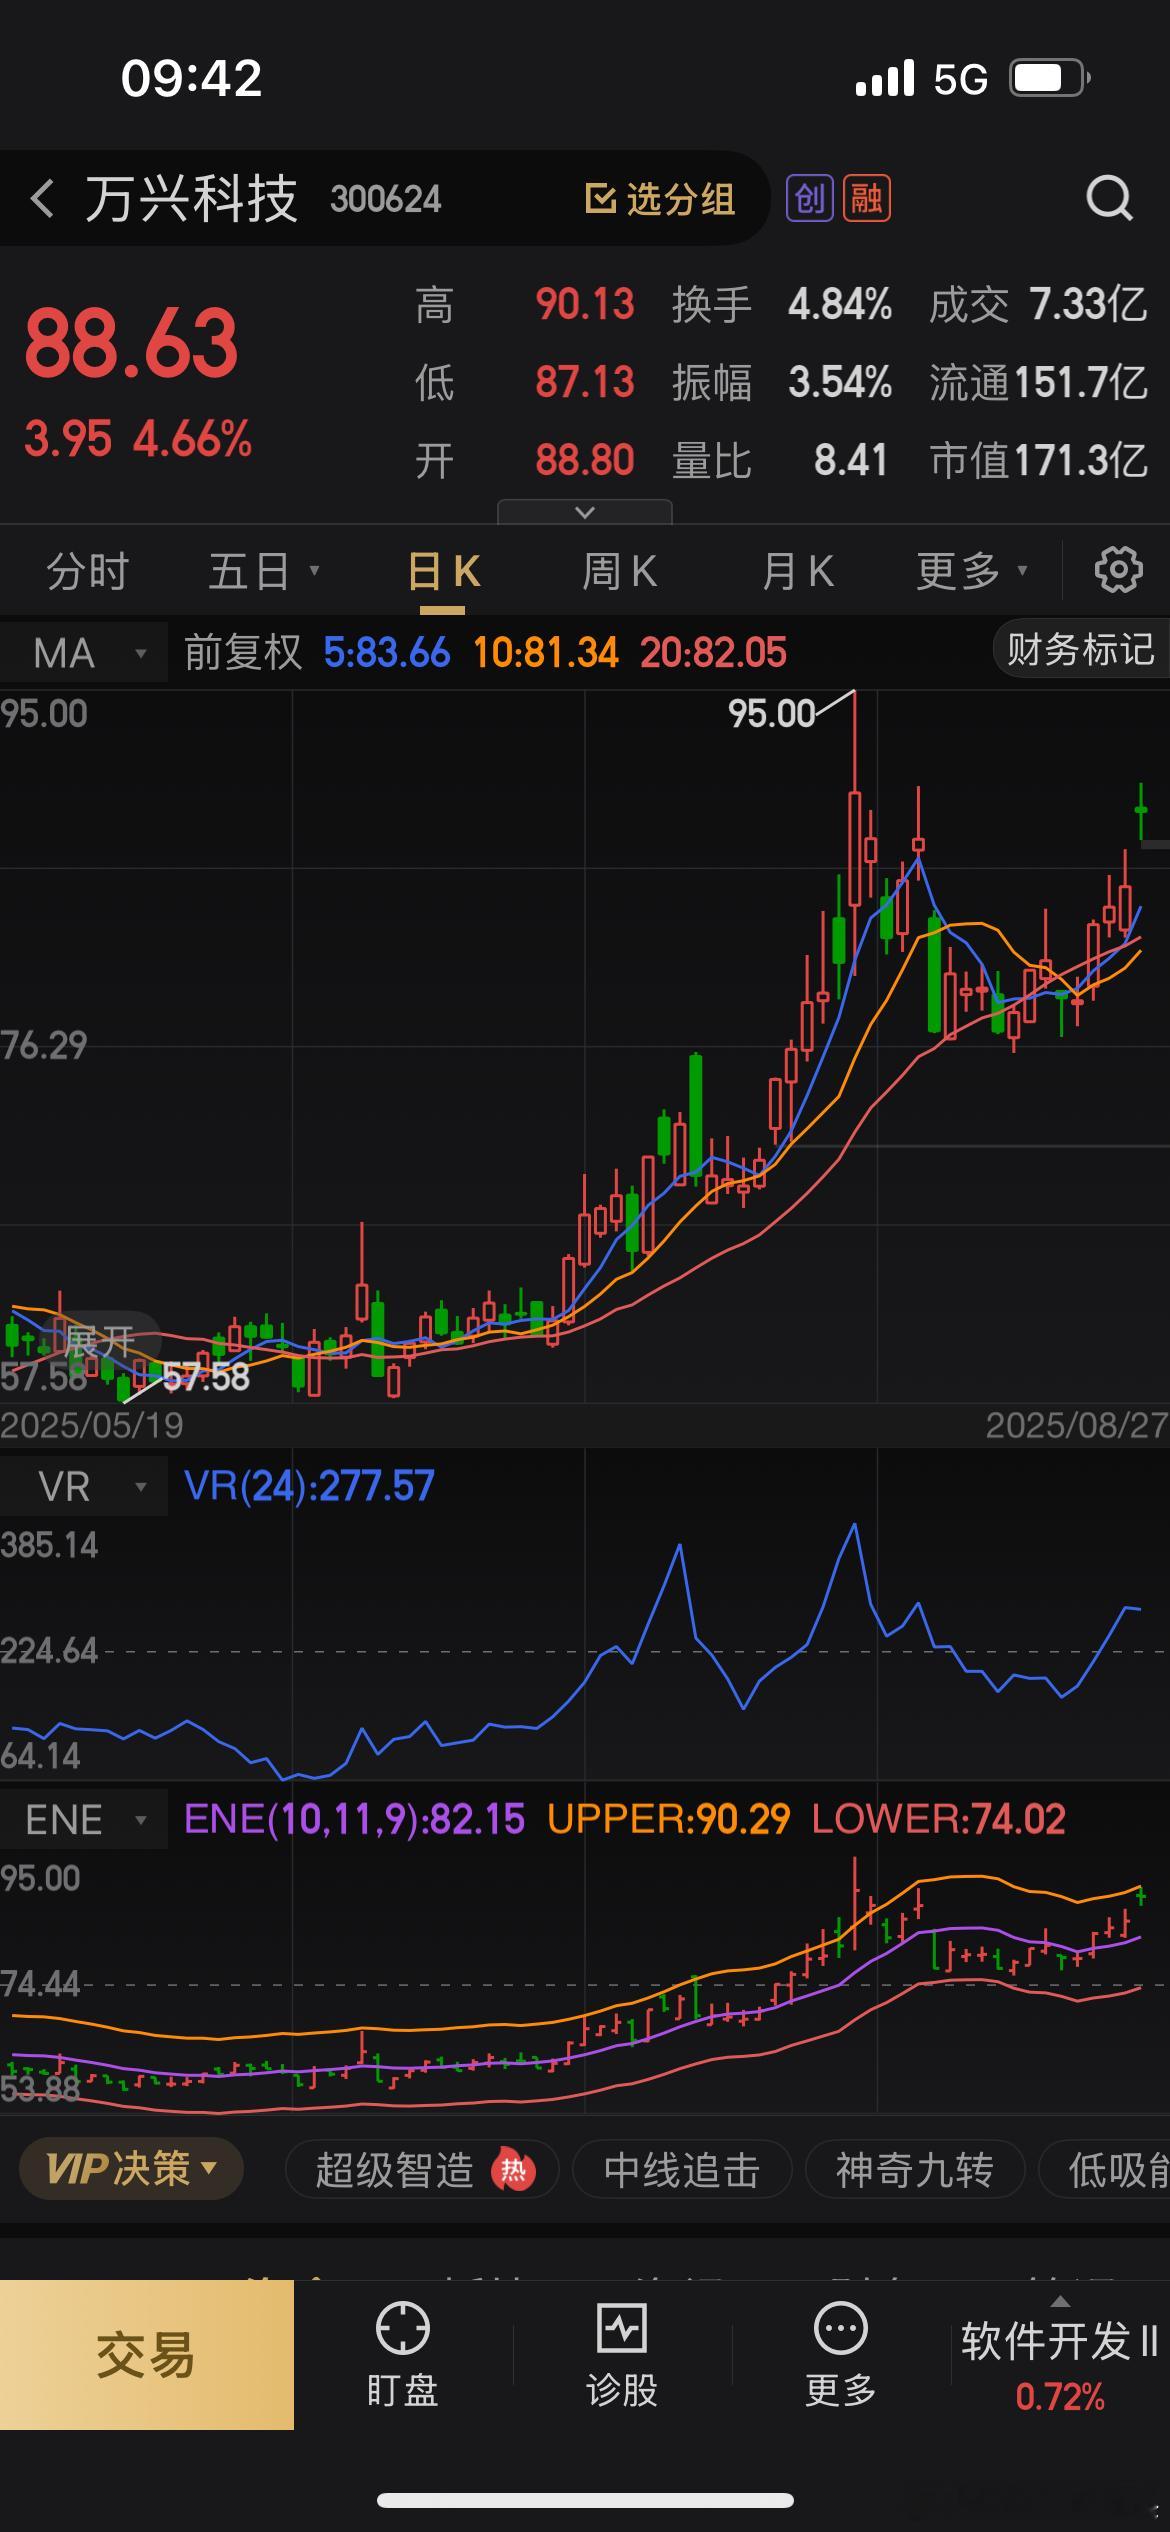Toggle 前复权 adjustment setting

coord(243,653)
